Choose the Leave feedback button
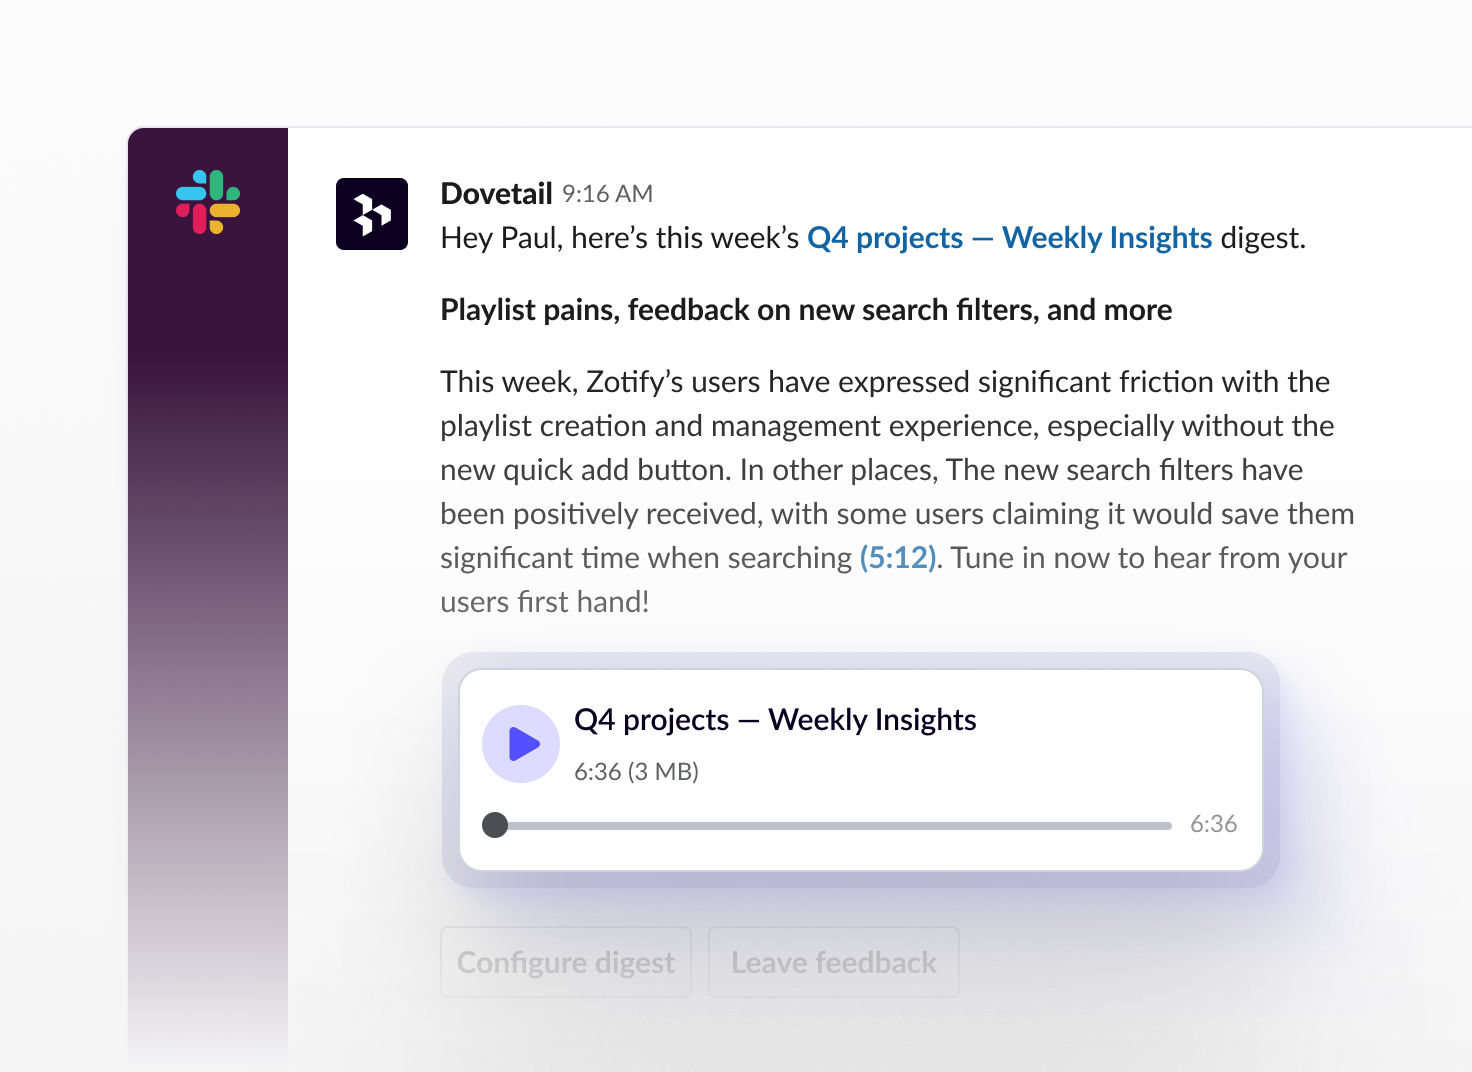Viewport: 1472px width, 1072px height. (x=834, y=962)
